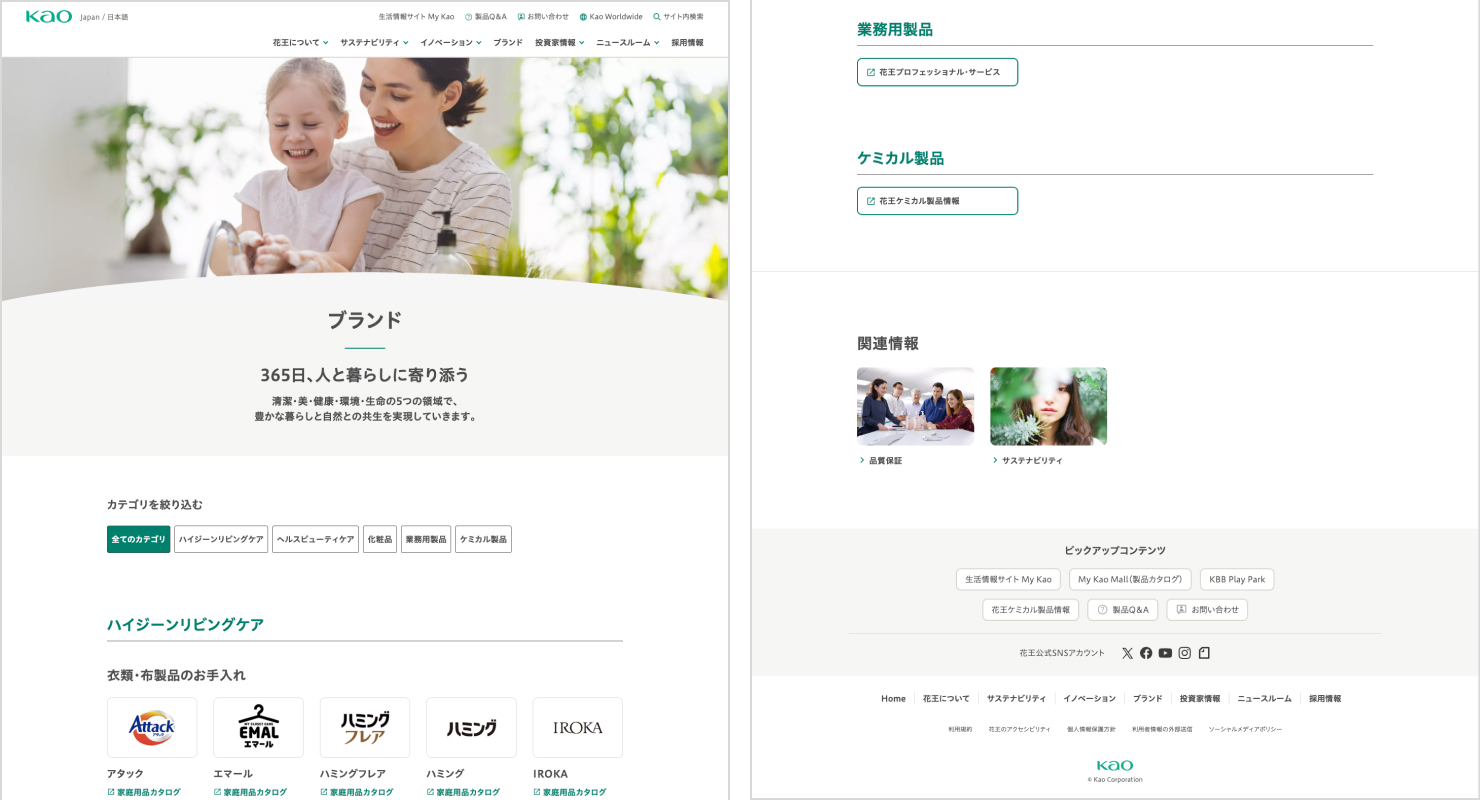Filter by 化粧品 category
The width and height of the screenshot is (1480, 800).
380,539
